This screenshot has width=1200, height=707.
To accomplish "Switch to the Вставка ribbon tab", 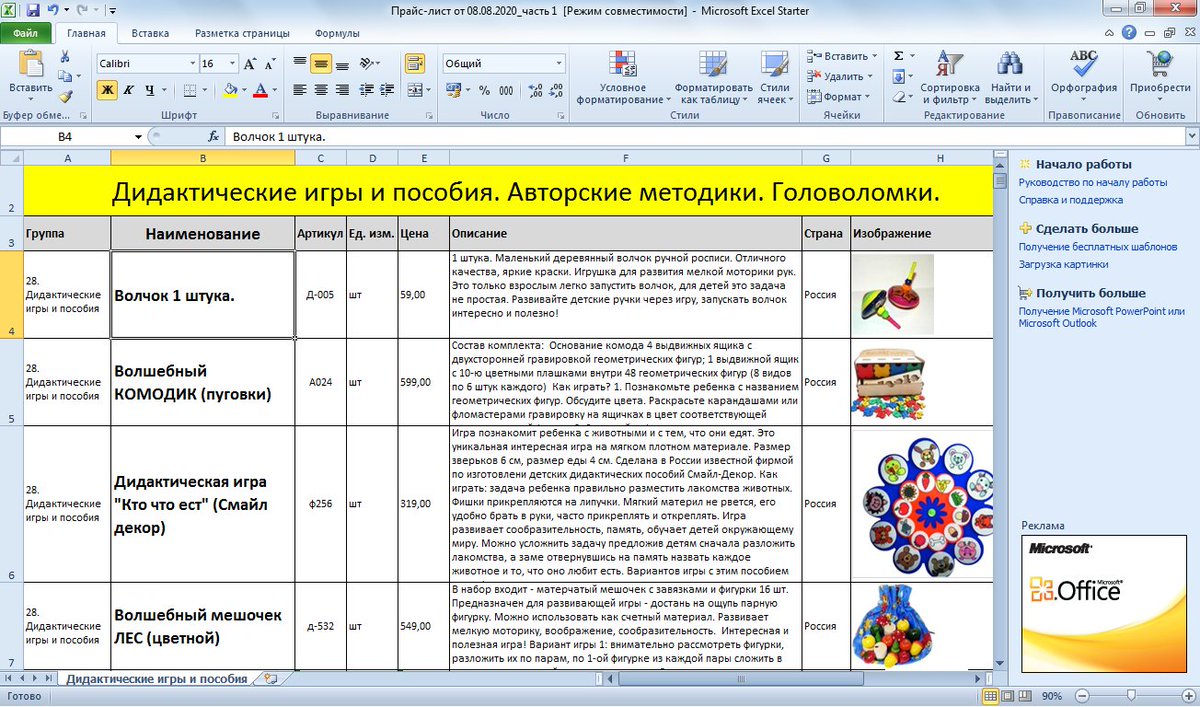I will pyautogui.click(x=150, y=33).
